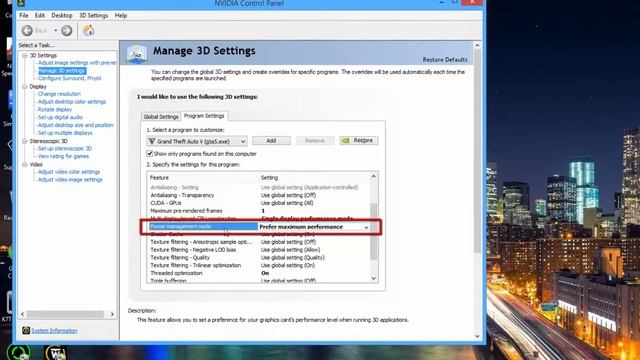Select Texture filtering - Anisotropic sample row
This screenshot has width=640, height=360.
(259, 242)
